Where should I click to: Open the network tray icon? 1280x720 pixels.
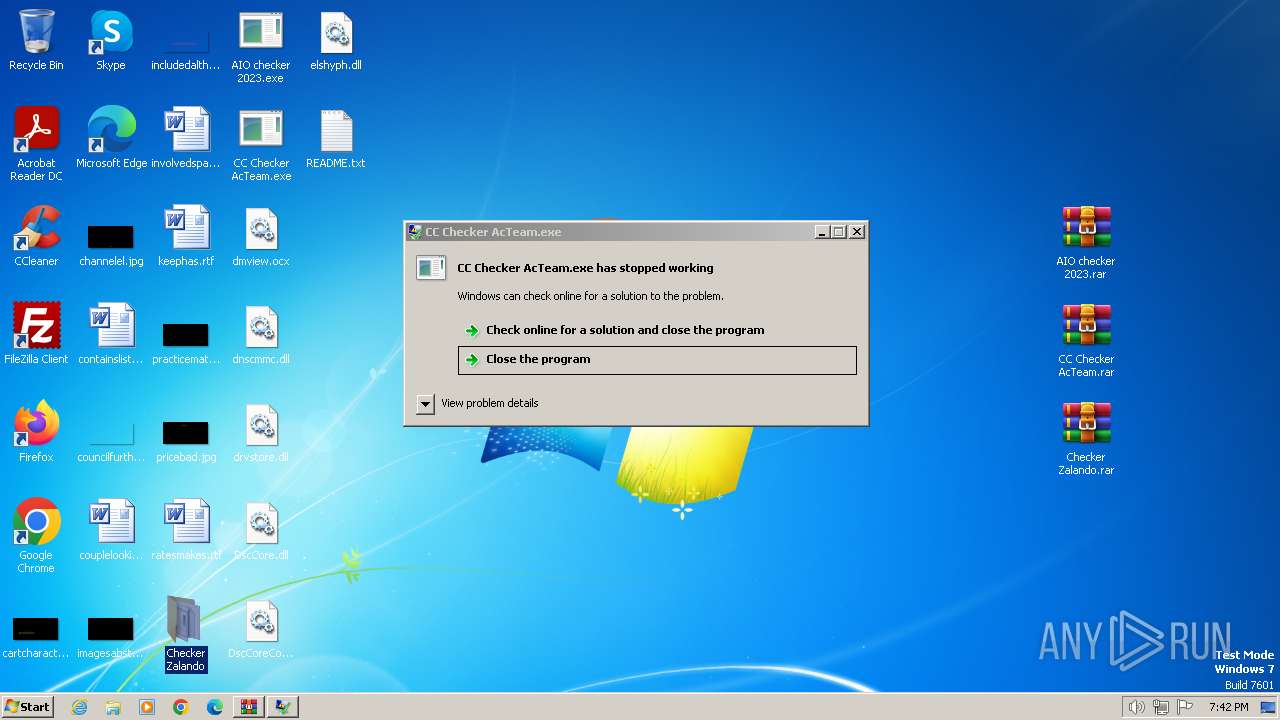[1161, 707]
